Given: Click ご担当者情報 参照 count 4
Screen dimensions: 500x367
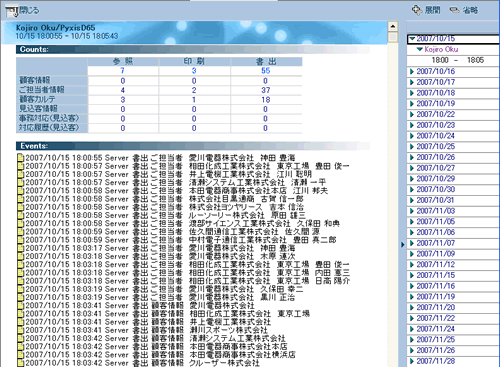Looking at the screenshot, I should (123, 90).
